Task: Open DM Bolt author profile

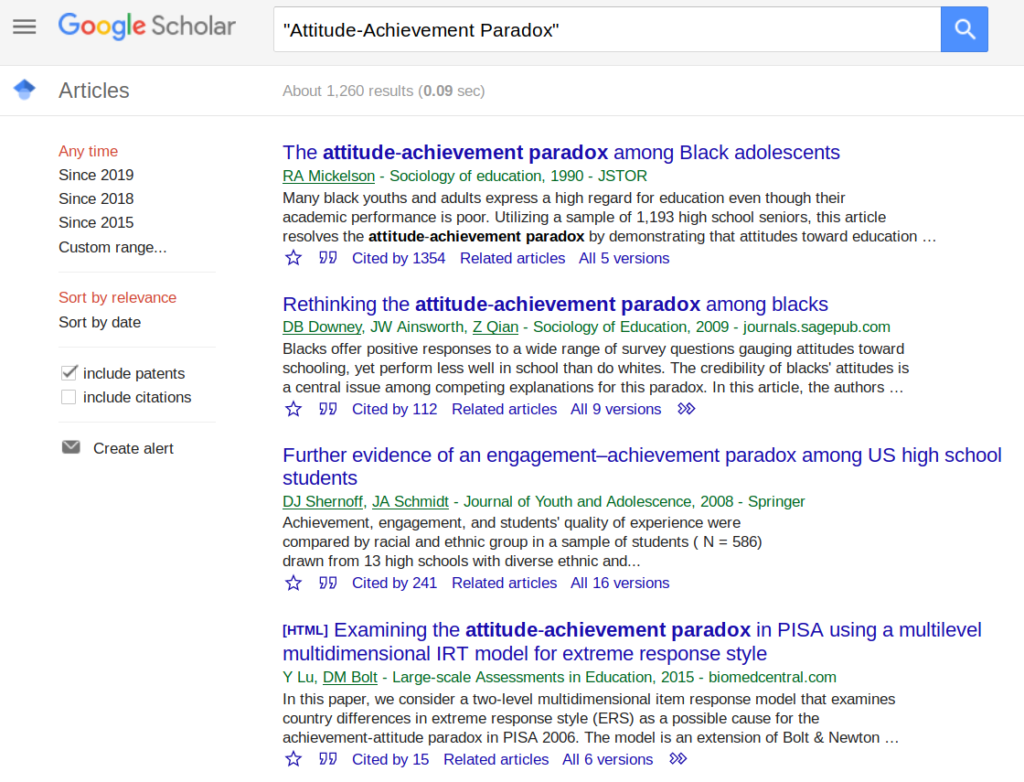Action: click(x=350, y=677)
